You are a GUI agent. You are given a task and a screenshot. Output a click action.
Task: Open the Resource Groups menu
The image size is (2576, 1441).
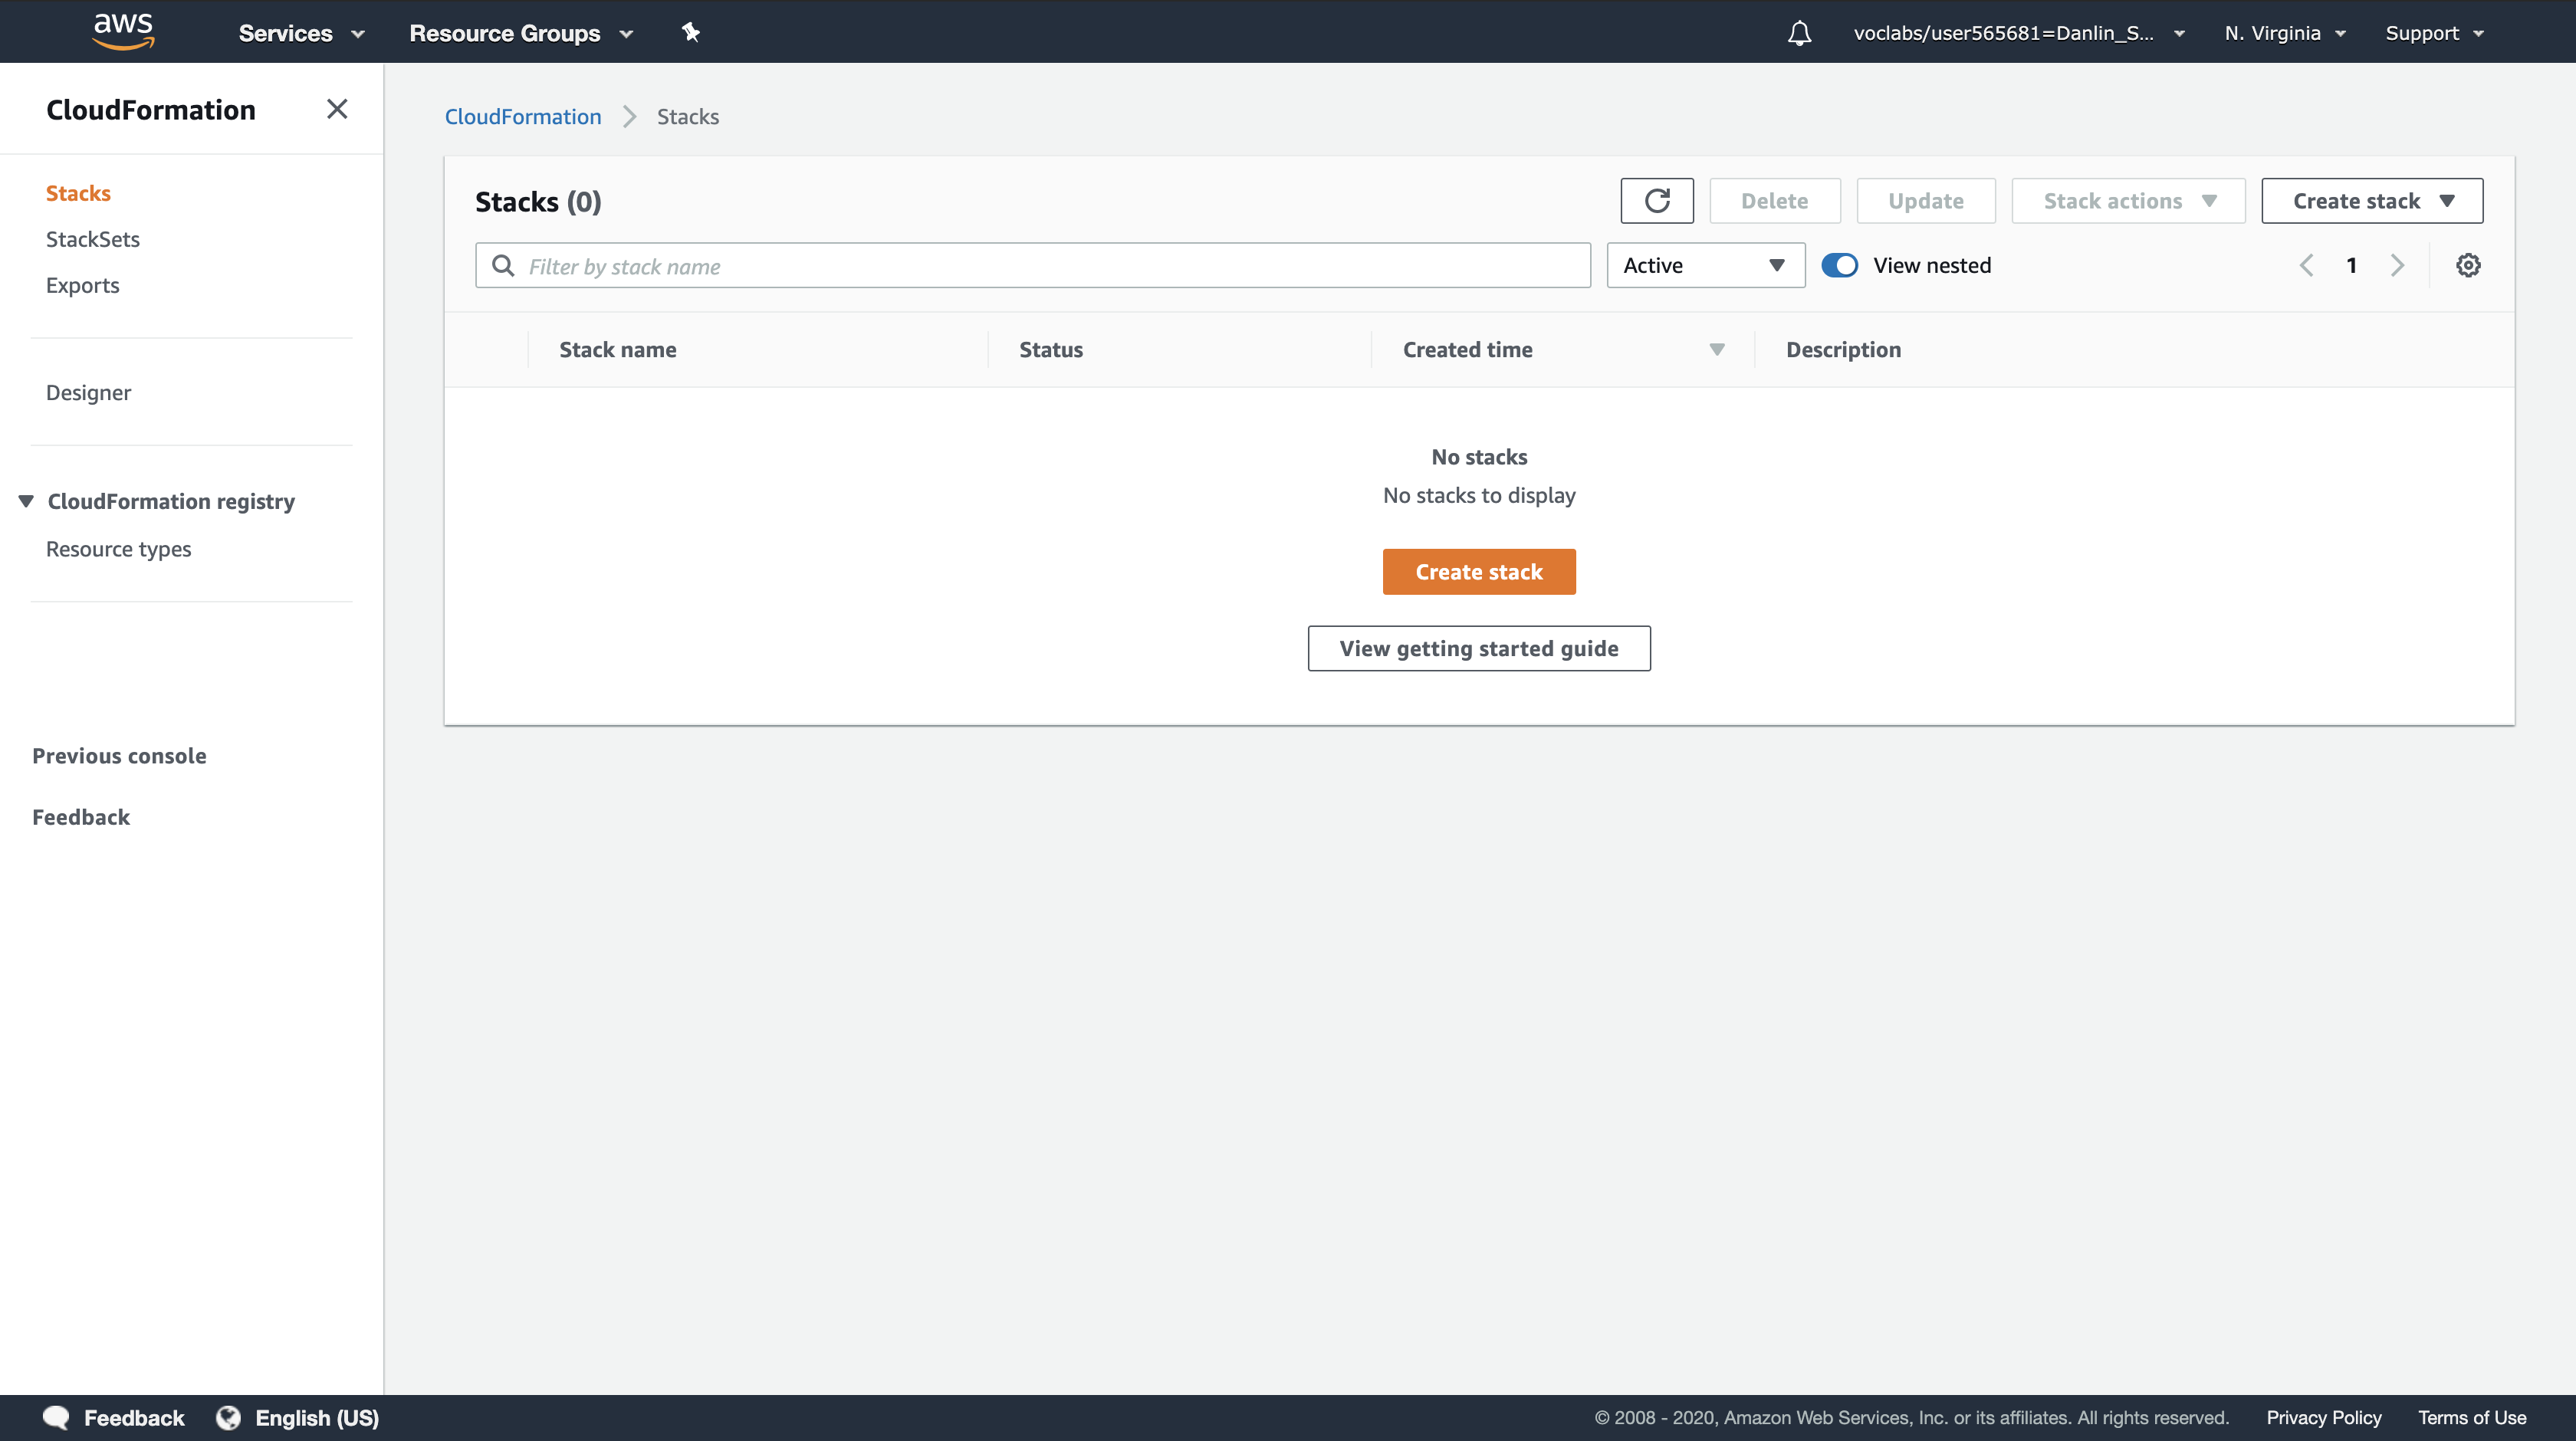click(x=520, y=33)
